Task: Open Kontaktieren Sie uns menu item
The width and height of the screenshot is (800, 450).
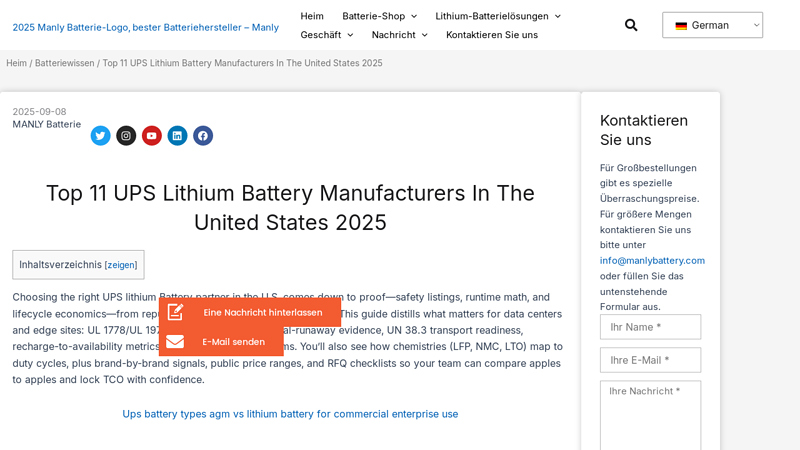Action: (x=492, y=35)
